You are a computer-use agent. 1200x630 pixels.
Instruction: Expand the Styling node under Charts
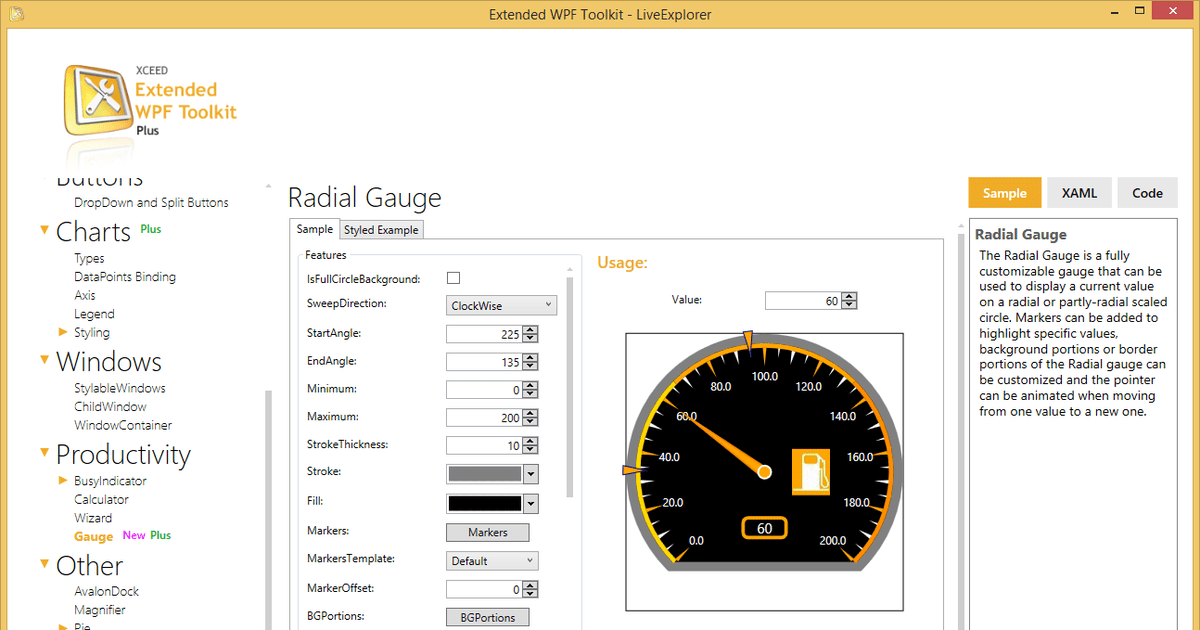pyautogui.click(x=63, y=332)
